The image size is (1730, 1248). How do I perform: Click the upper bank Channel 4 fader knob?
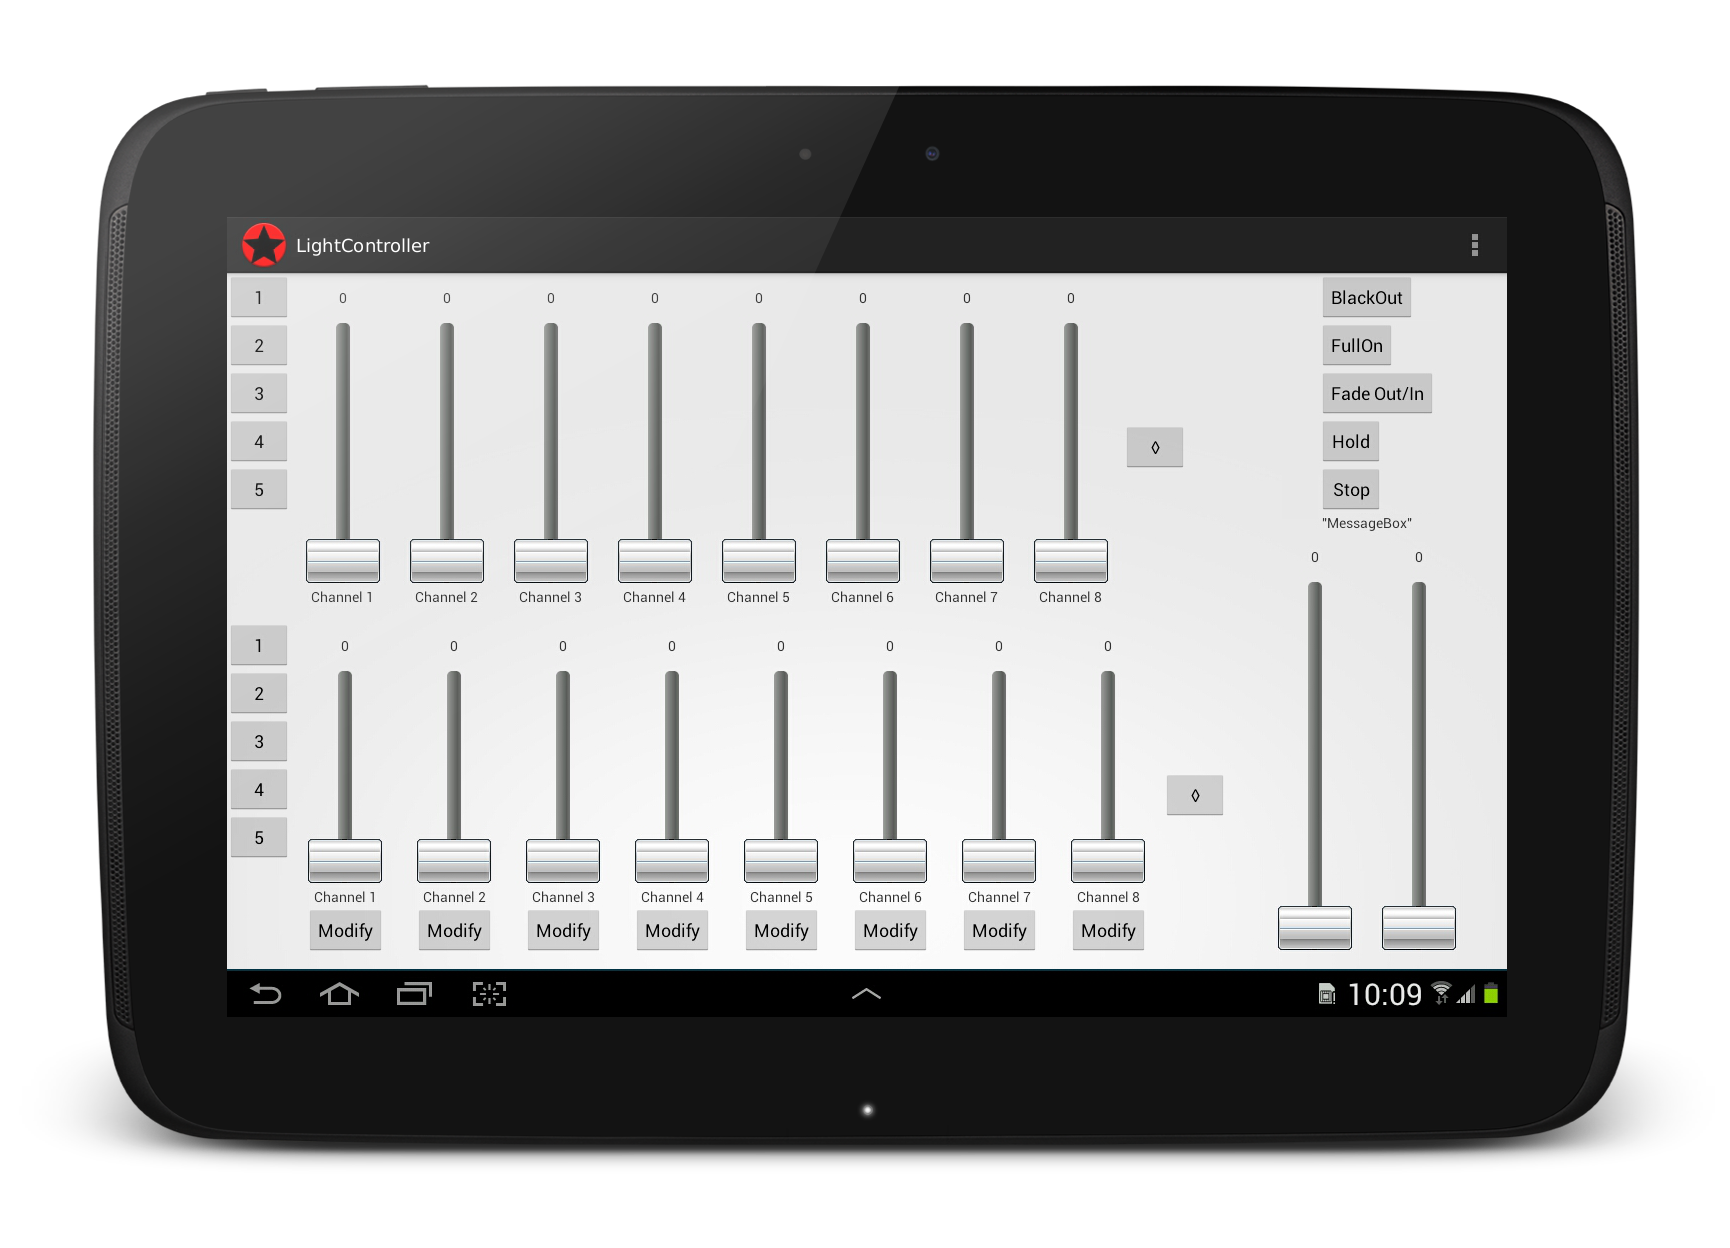[x=655, y=561]
